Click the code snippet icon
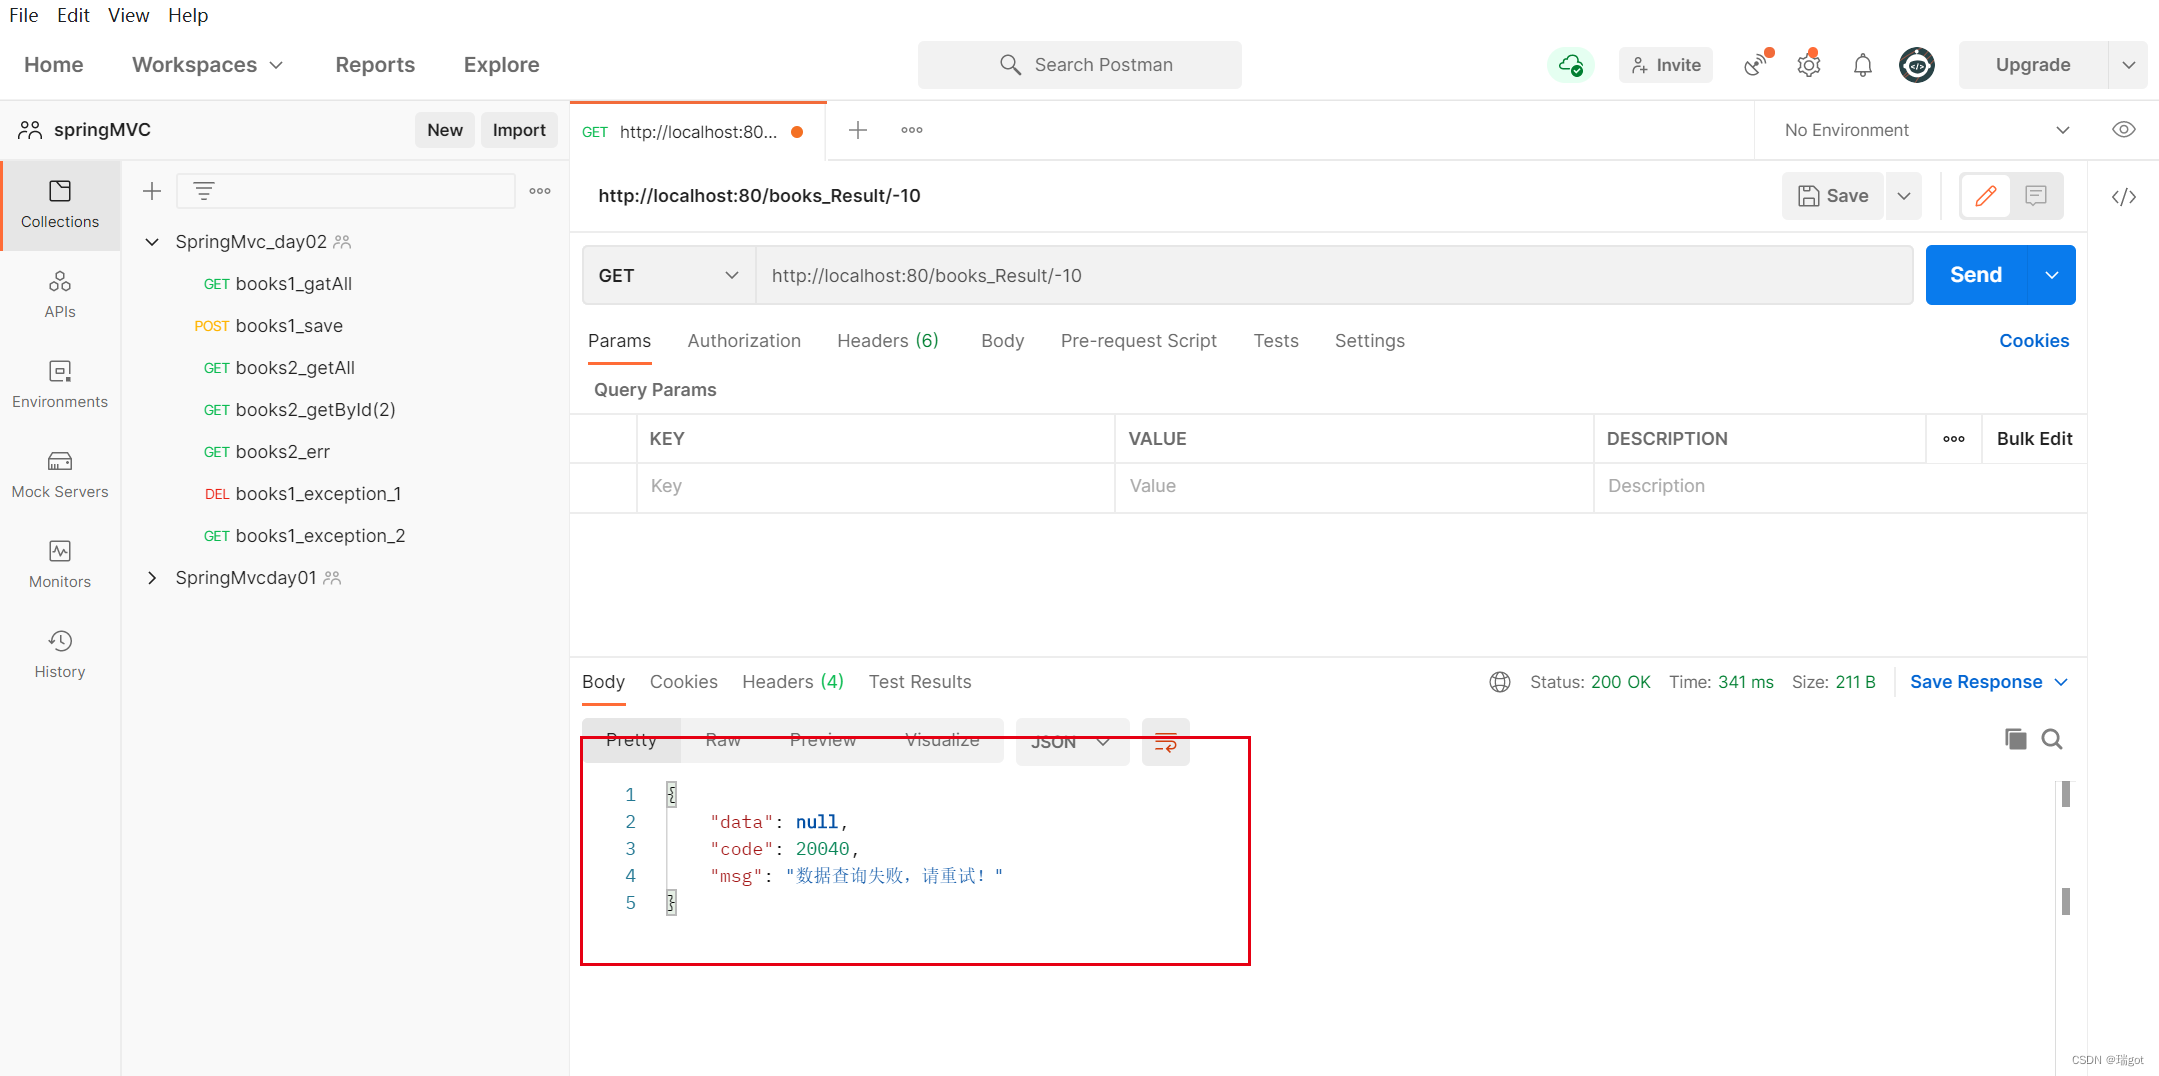The height and width of the screenshot is (1076, 2159). (x=2124, y=196)
